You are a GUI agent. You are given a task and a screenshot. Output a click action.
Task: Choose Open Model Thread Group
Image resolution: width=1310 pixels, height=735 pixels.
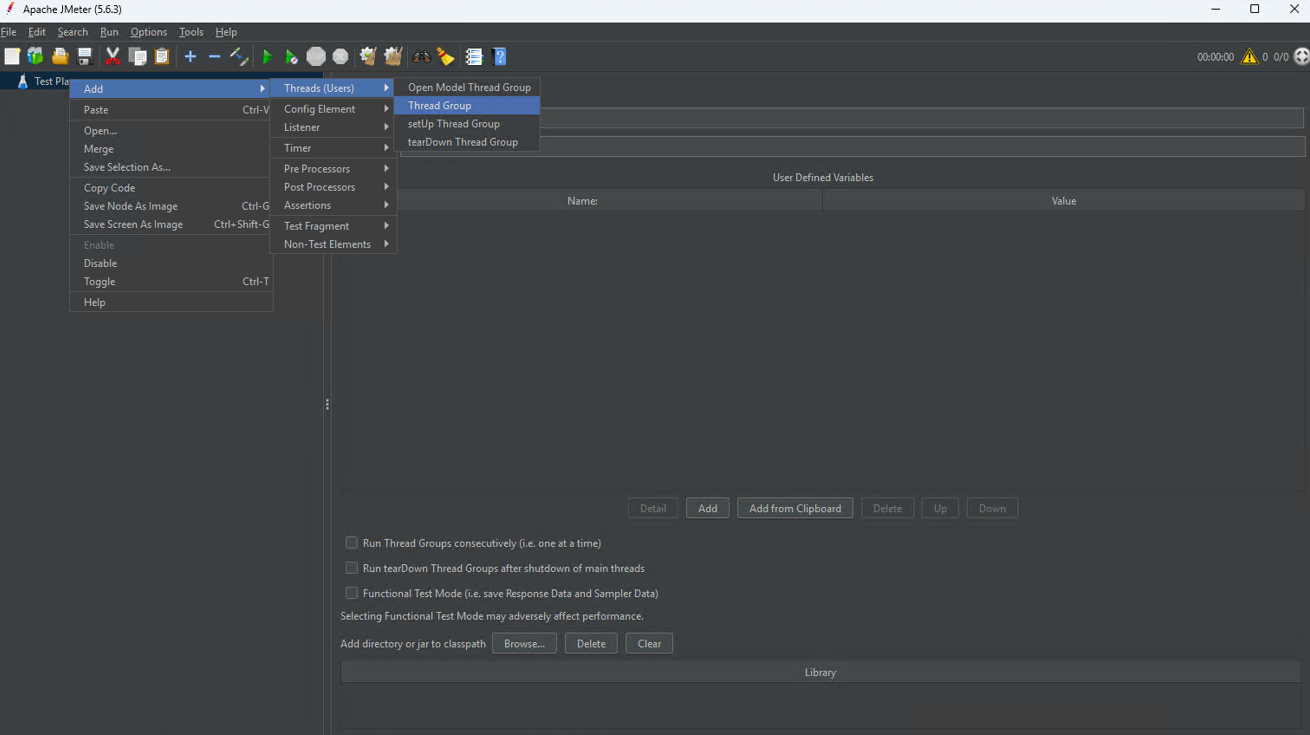tap(467, 87)
